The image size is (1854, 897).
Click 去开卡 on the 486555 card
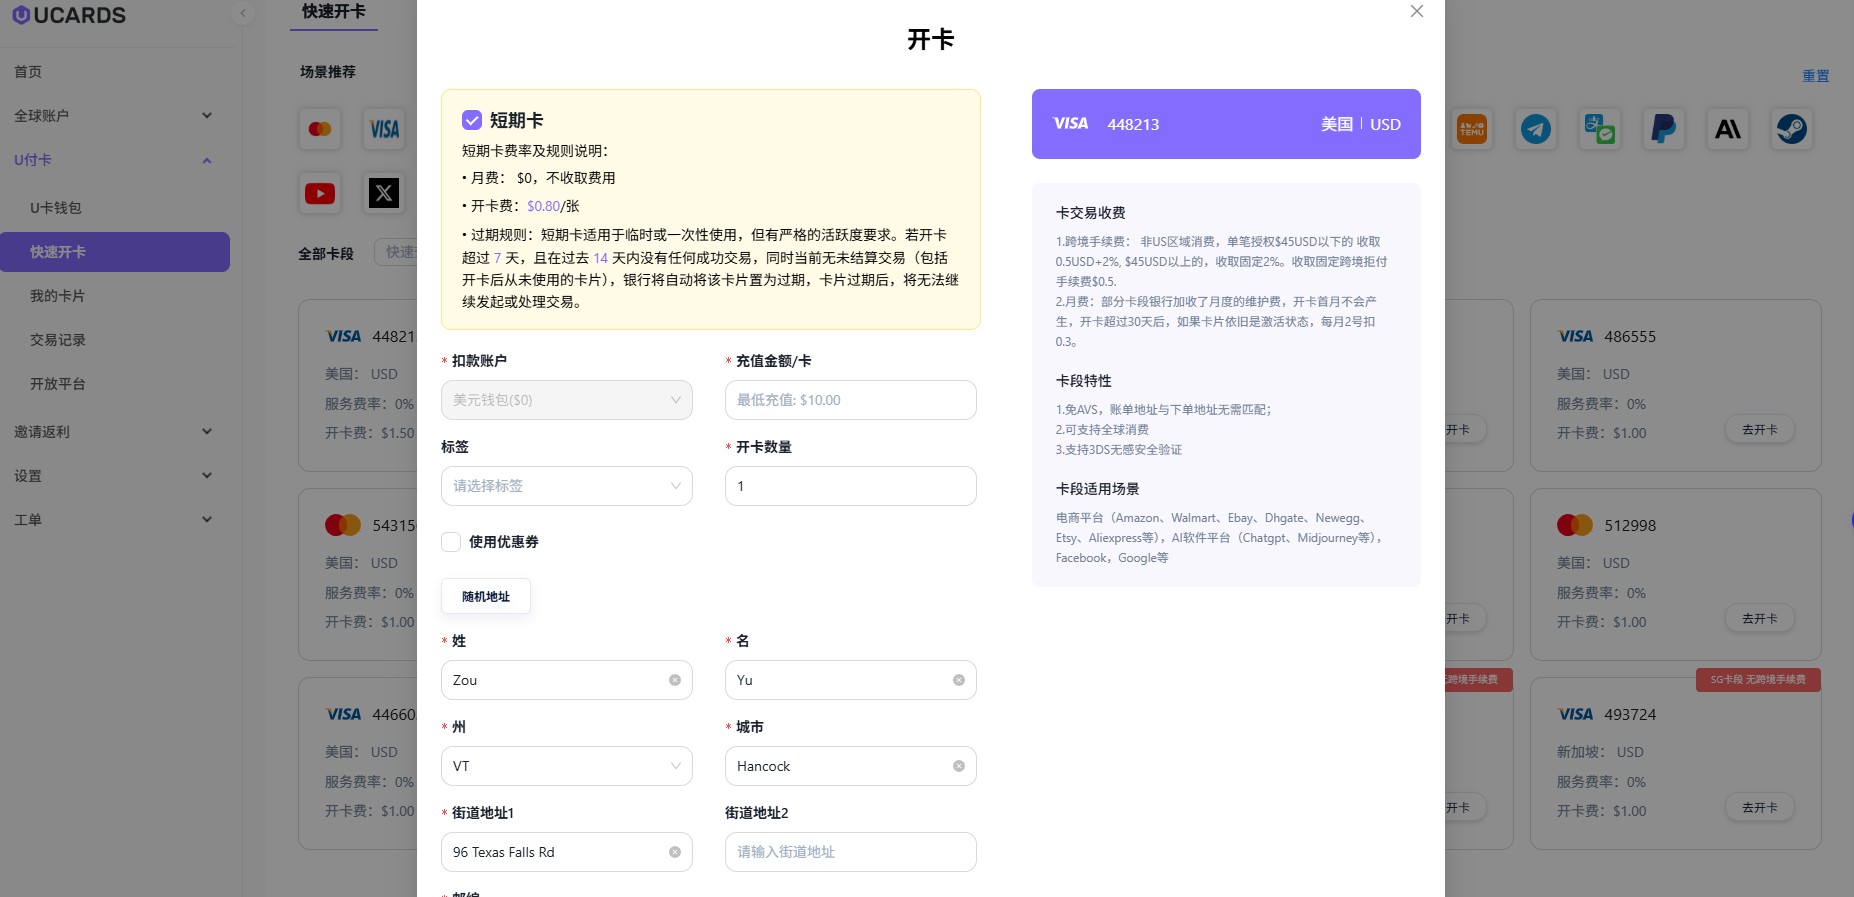1759,430
